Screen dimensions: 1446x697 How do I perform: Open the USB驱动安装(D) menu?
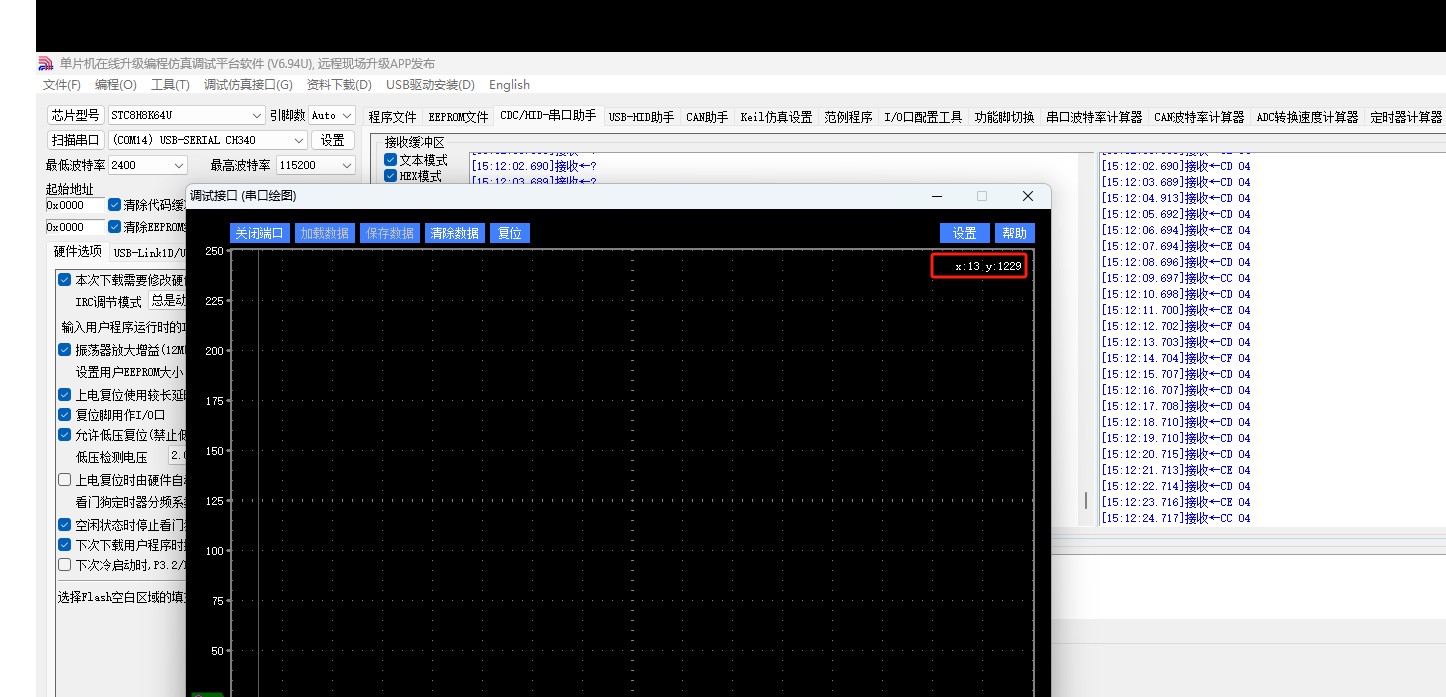pos(430,85)
